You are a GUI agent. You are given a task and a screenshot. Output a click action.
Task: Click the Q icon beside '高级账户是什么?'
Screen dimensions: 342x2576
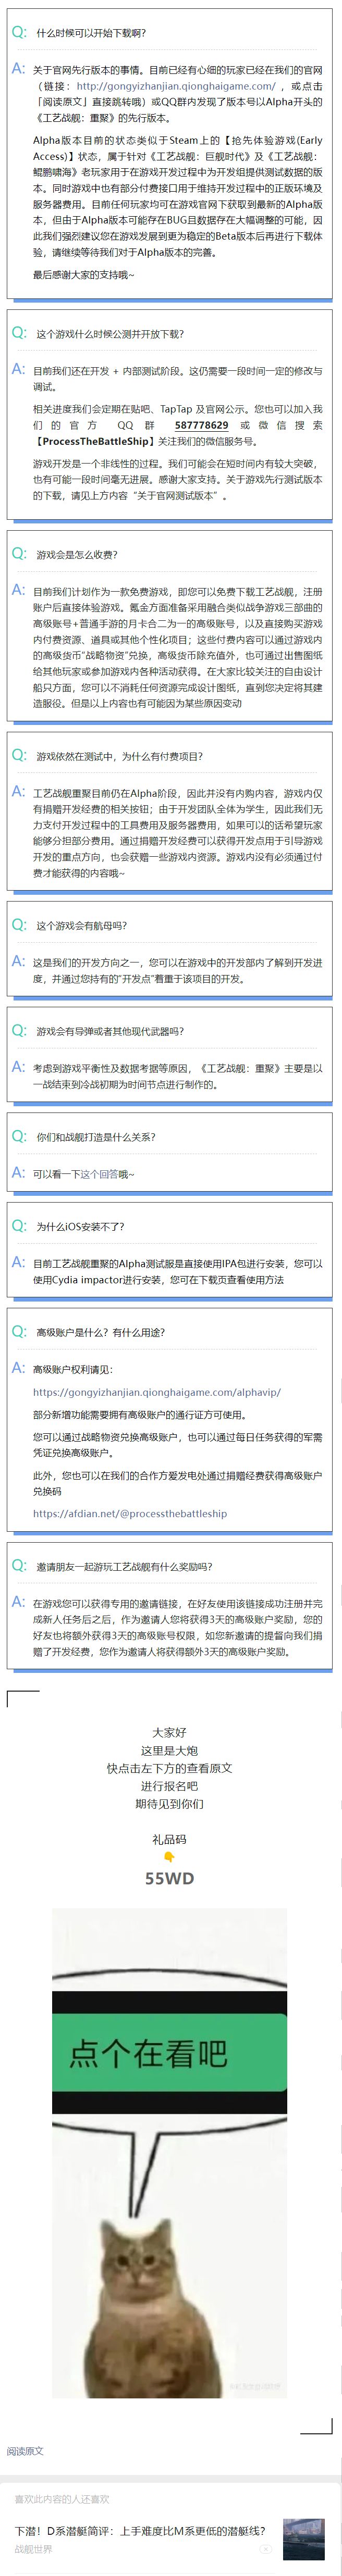19,1331
